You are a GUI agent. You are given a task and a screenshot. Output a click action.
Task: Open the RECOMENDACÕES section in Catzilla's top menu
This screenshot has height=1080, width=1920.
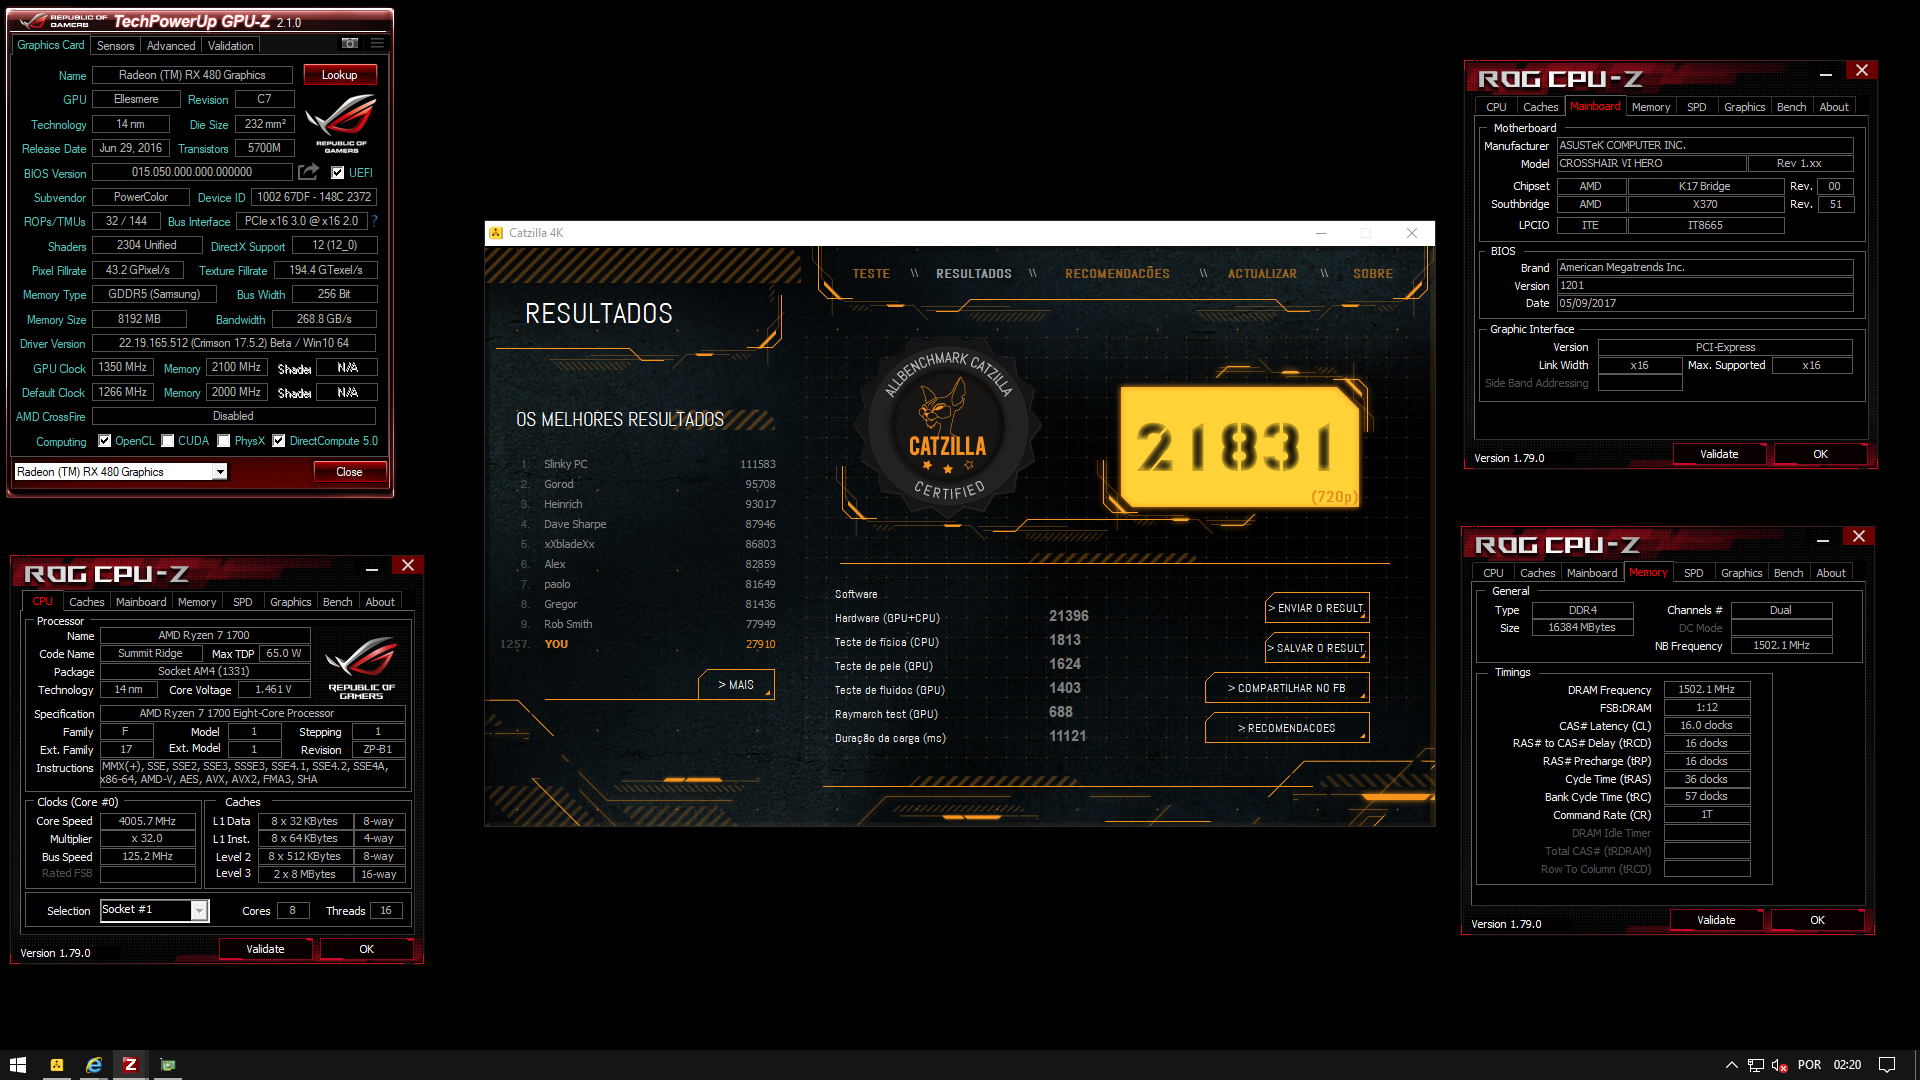[1117, 274]
